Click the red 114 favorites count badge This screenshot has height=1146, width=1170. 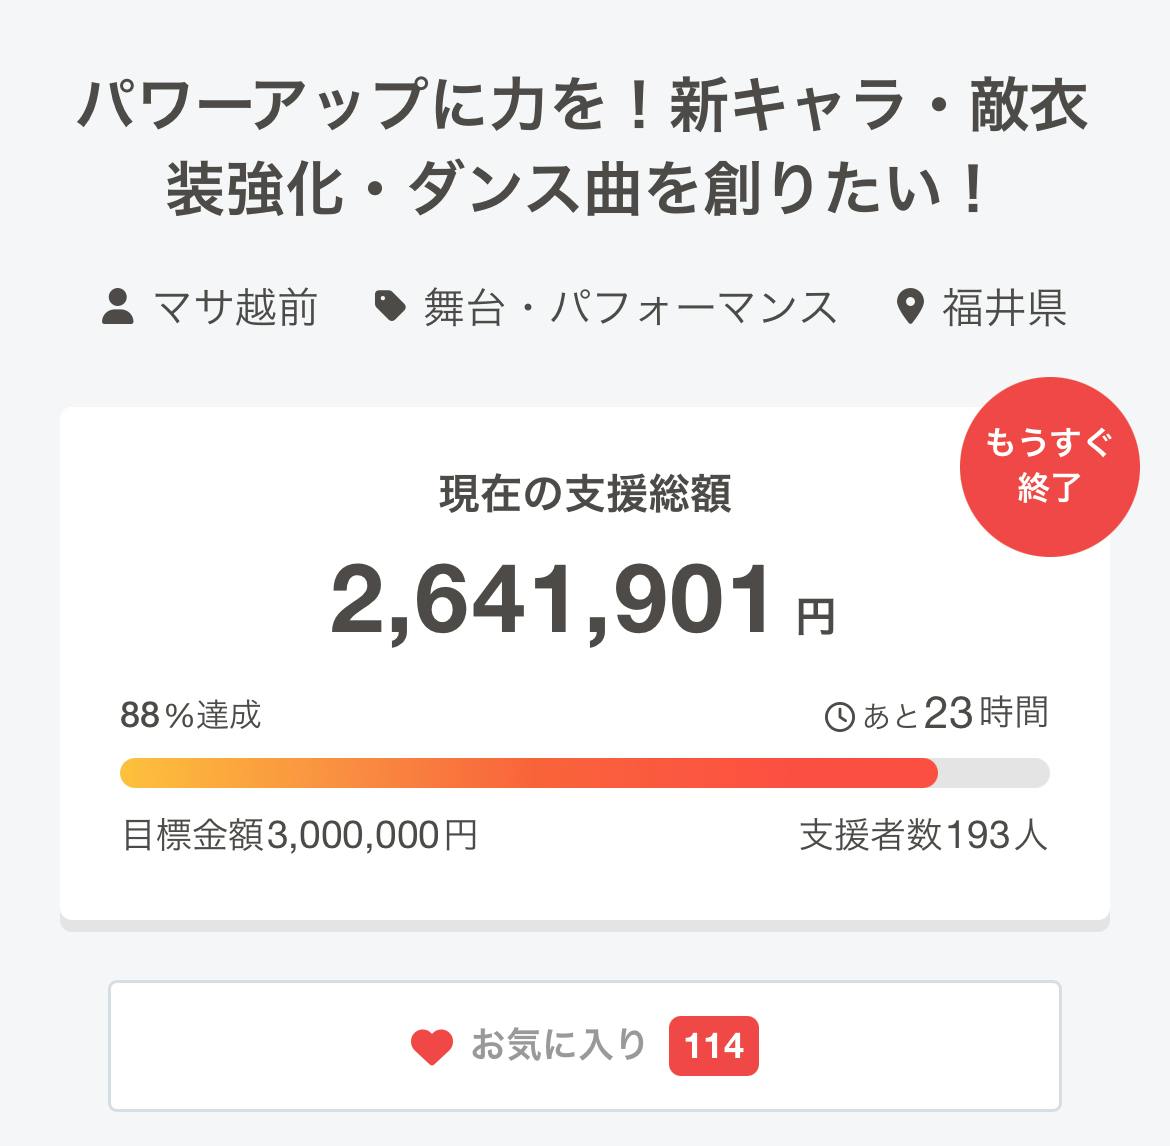click(714, 1047)
